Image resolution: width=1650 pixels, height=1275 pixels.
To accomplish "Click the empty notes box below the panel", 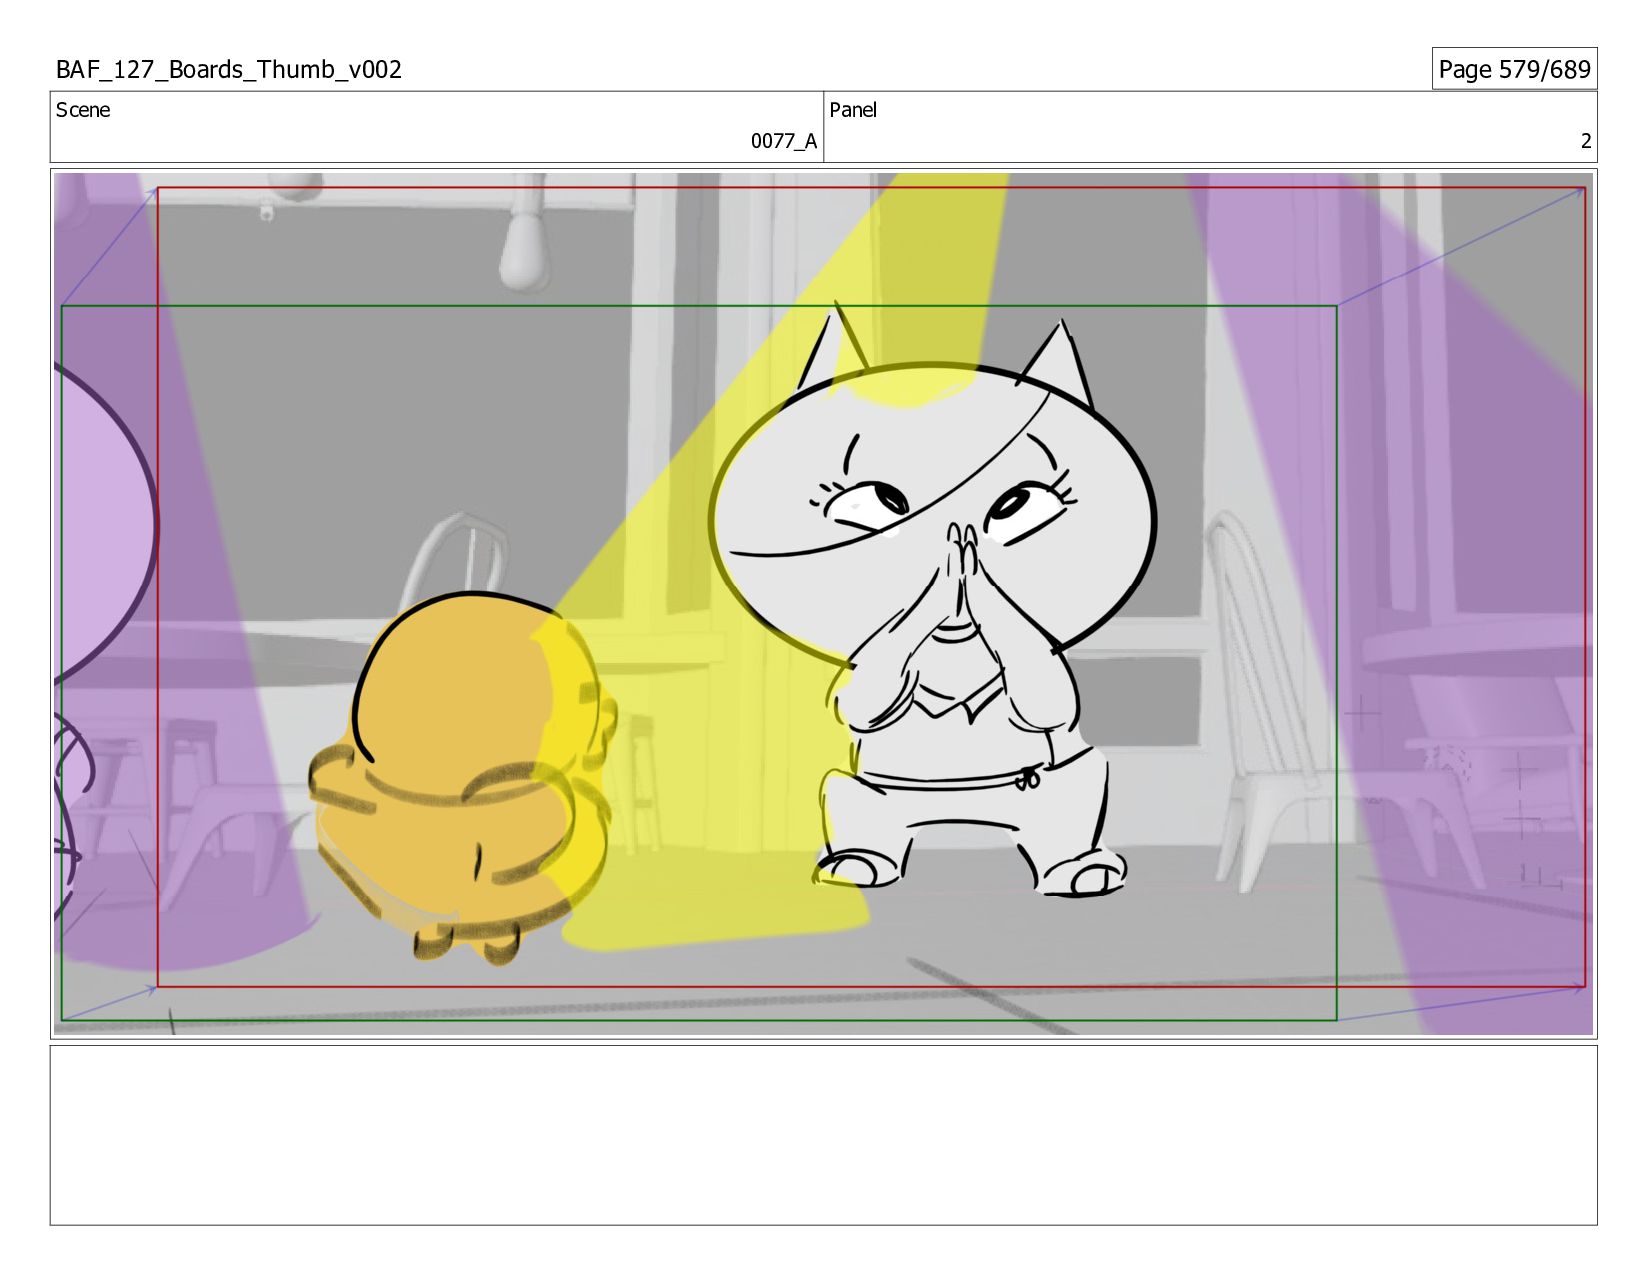I will [x=823, y=1135].
